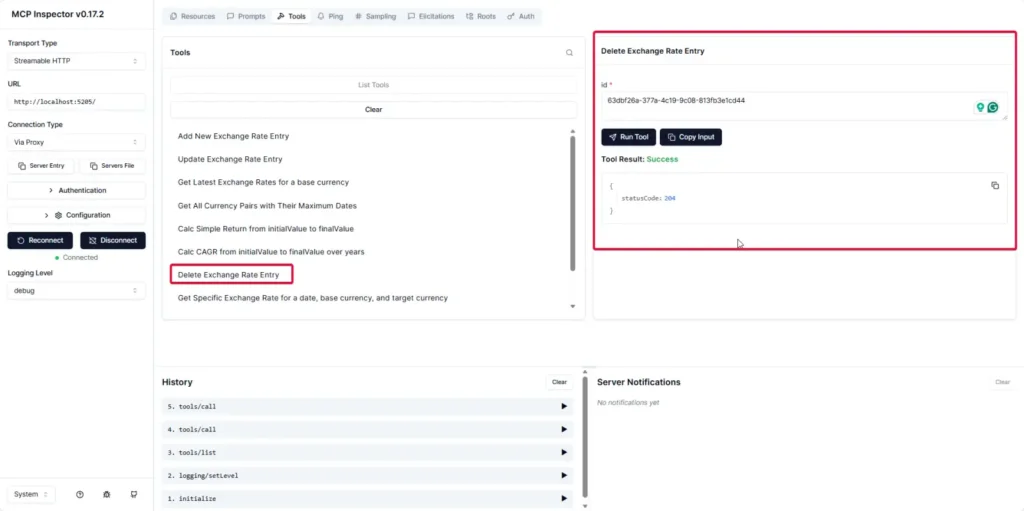The width and height of the screenshot is (1024, 511).
Task: Click the Grammarly icon in id field
Action: (993, 108)
